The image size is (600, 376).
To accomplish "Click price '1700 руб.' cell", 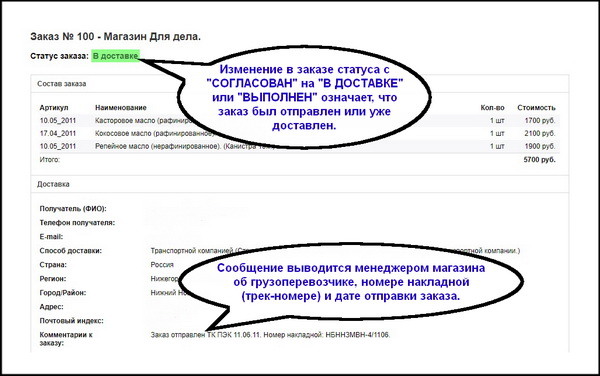I will pos(540,120).
